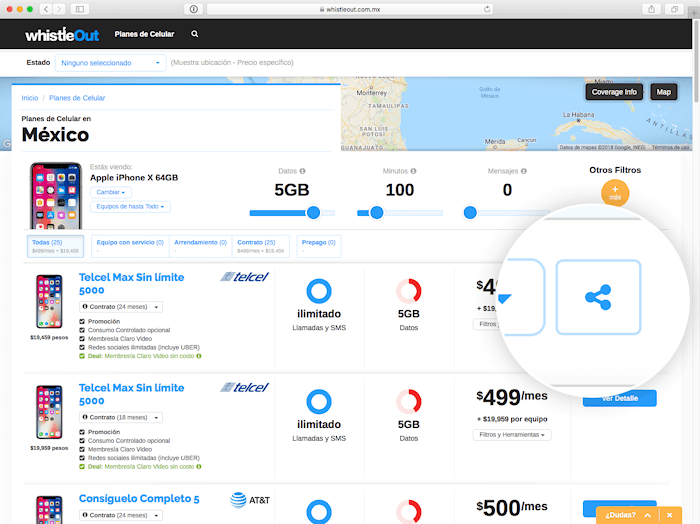Viewport: 700px width, 524px height.
Task: Click the Mensajes info icon
Action: coord(524,171)
